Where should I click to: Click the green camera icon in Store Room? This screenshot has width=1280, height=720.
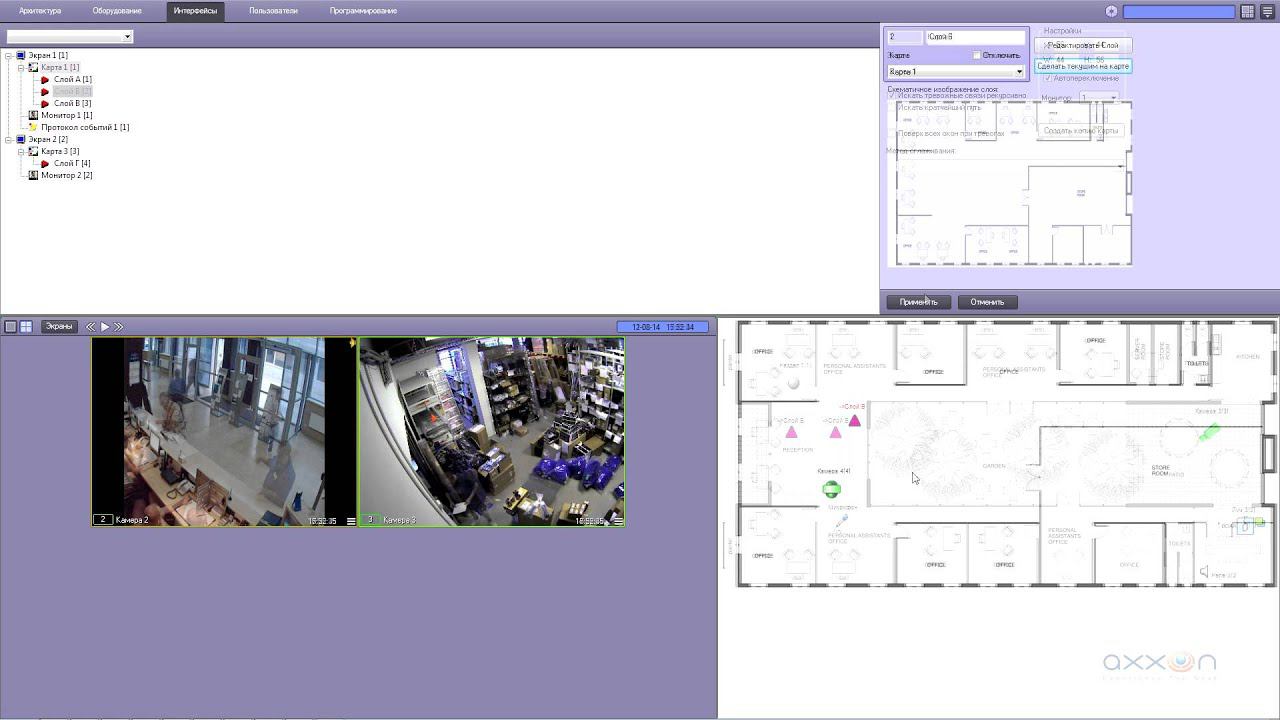coord(1209,432)
